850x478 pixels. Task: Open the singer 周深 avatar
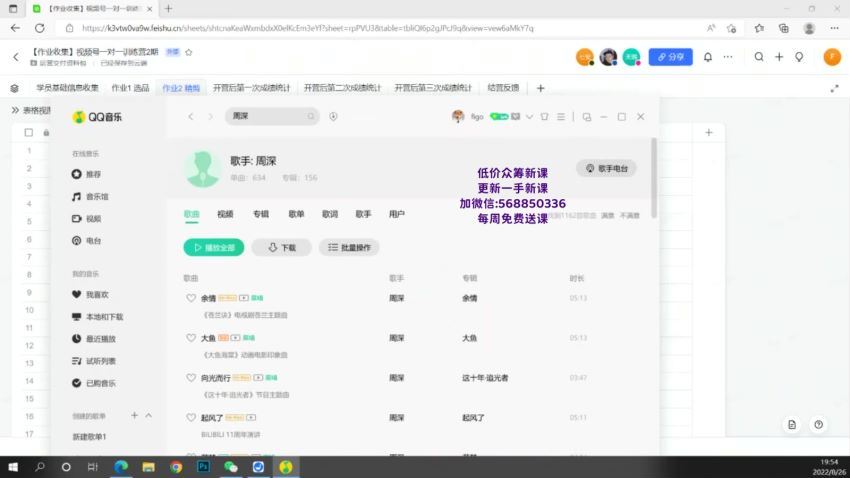point(203,169)
